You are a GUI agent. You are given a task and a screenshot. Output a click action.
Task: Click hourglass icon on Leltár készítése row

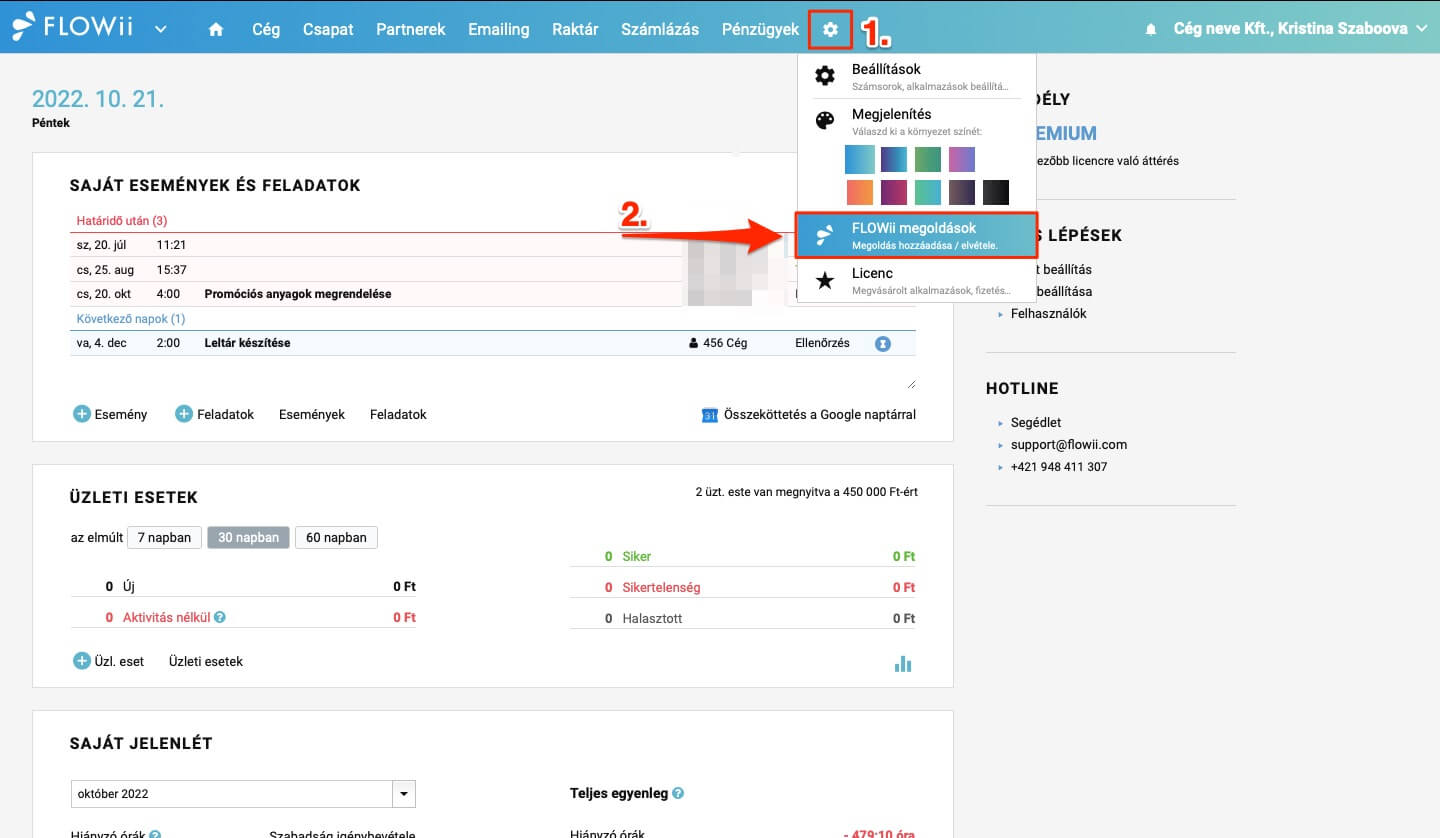coord(883,343)
